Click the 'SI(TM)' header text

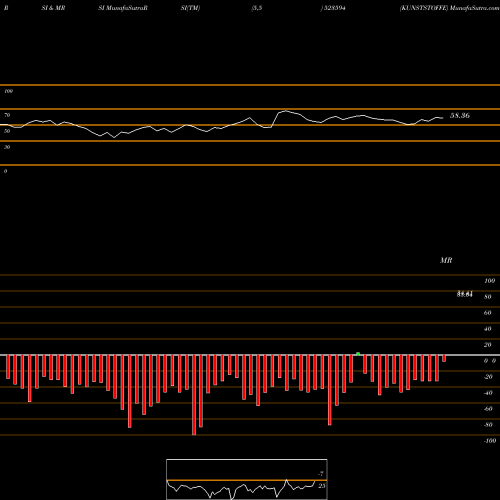point(191,8)
